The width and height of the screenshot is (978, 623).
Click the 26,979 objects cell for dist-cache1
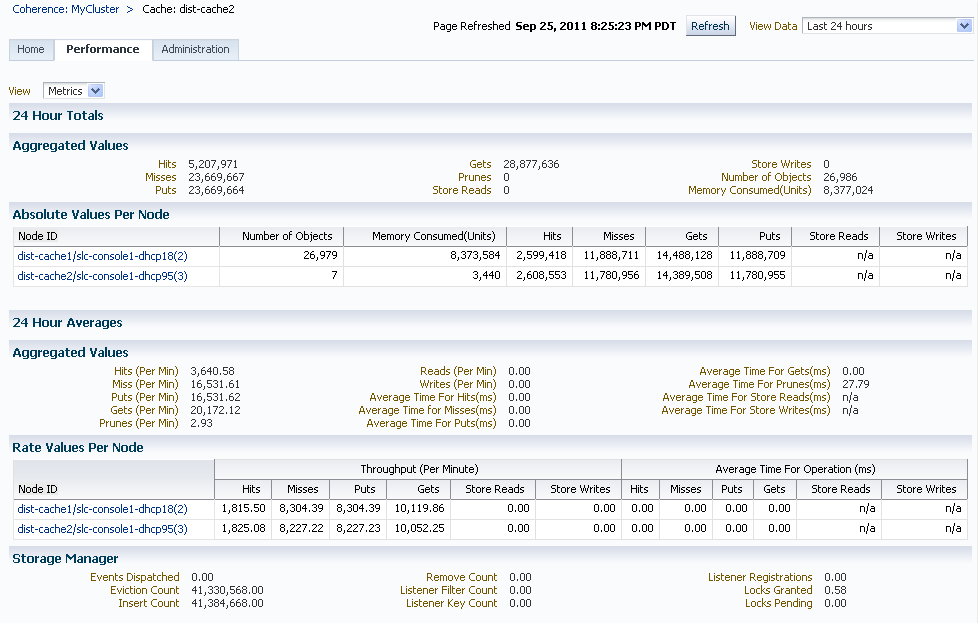pyautogui.click(x=281, y=256)
